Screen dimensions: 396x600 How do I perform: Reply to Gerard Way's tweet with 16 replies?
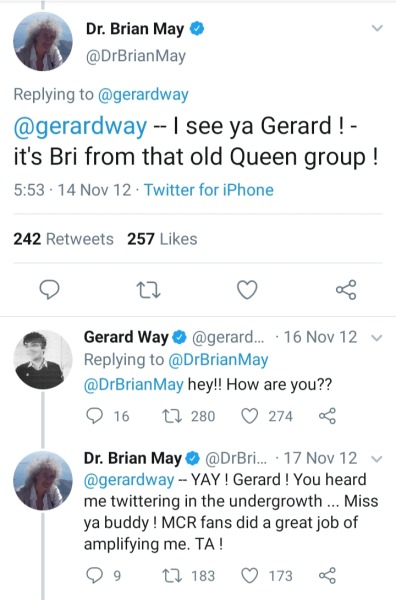[94, 416]
